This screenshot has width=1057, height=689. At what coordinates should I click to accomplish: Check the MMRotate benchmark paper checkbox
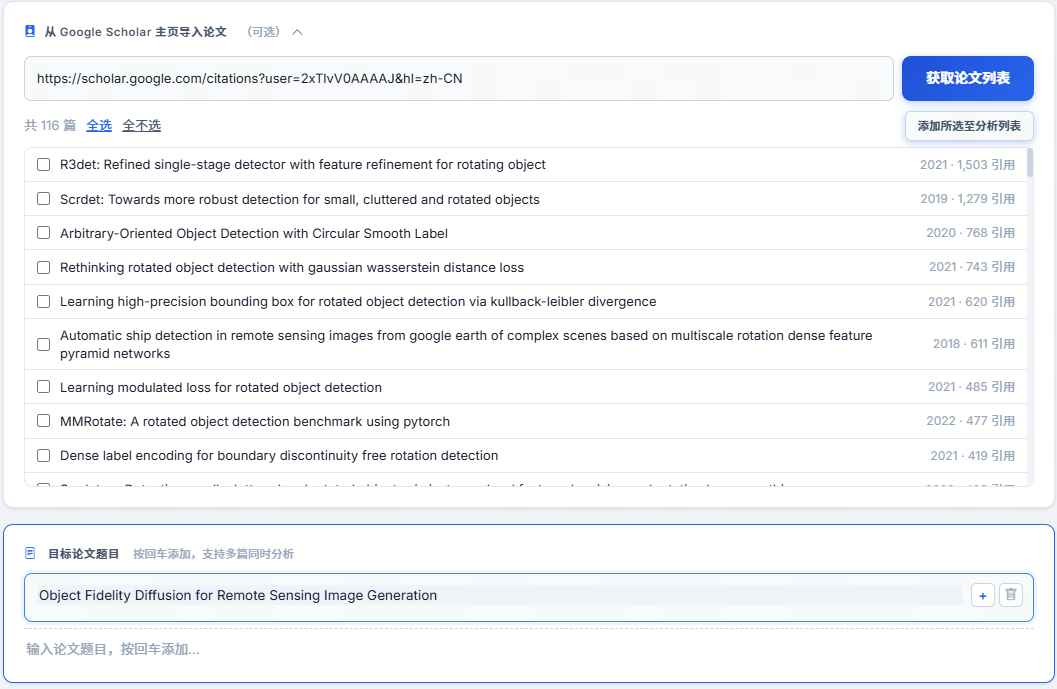[44, 421]
